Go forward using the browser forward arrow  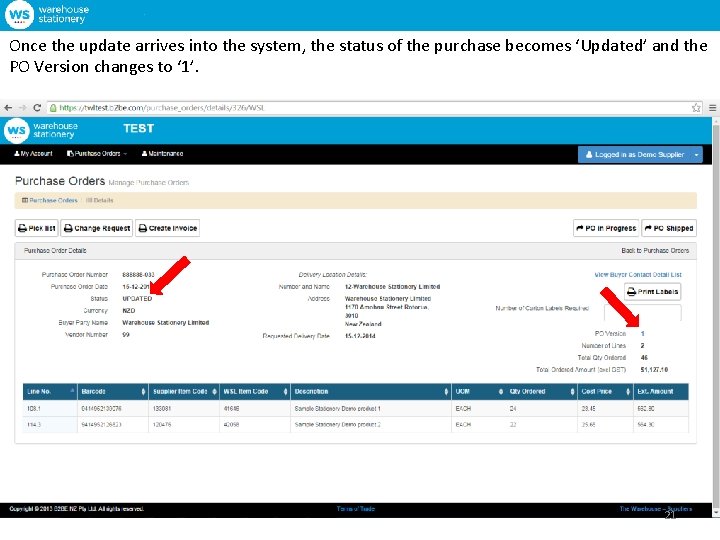click(22, 108)
